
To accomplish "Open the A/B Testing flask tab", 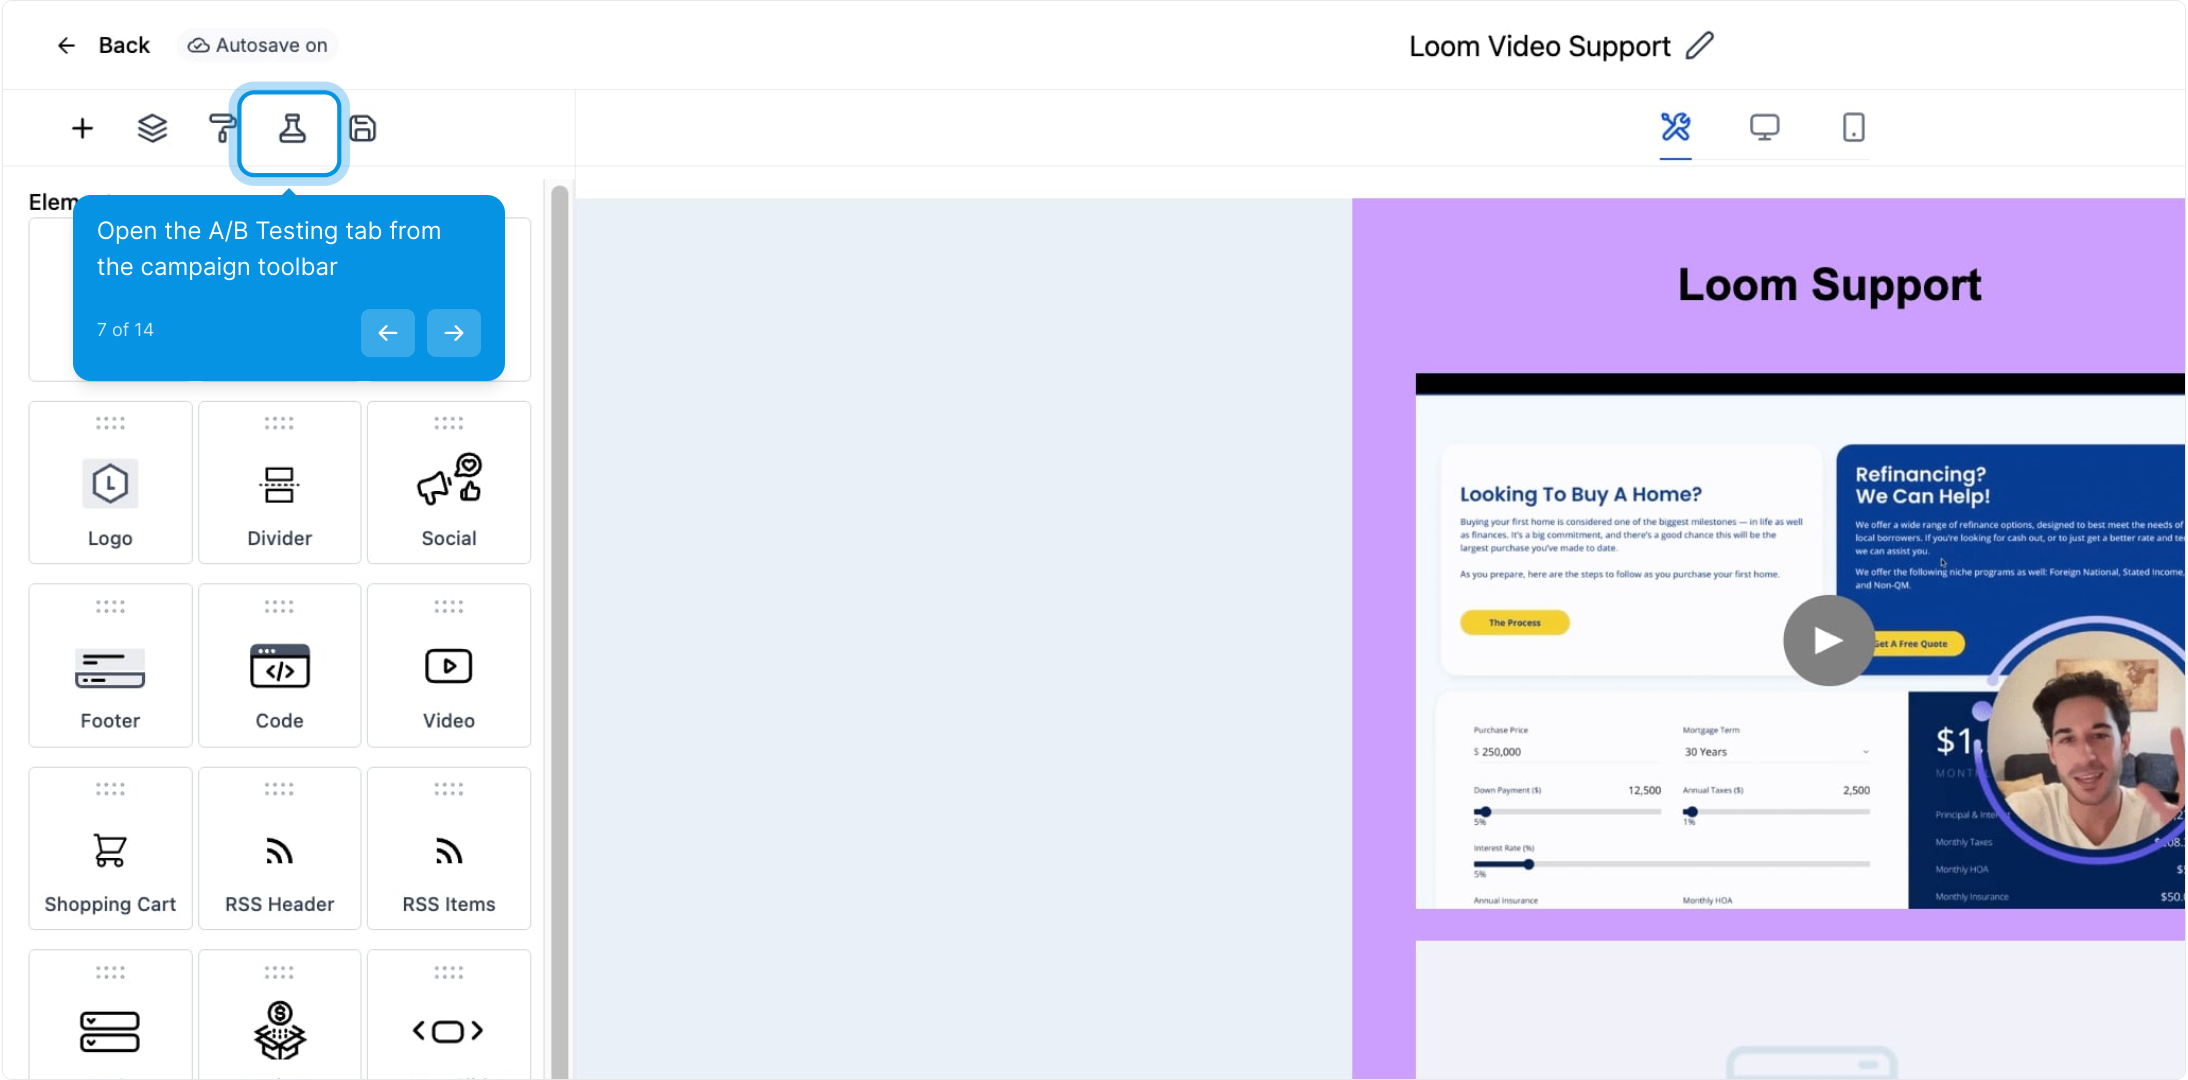I will click(291, 130).
